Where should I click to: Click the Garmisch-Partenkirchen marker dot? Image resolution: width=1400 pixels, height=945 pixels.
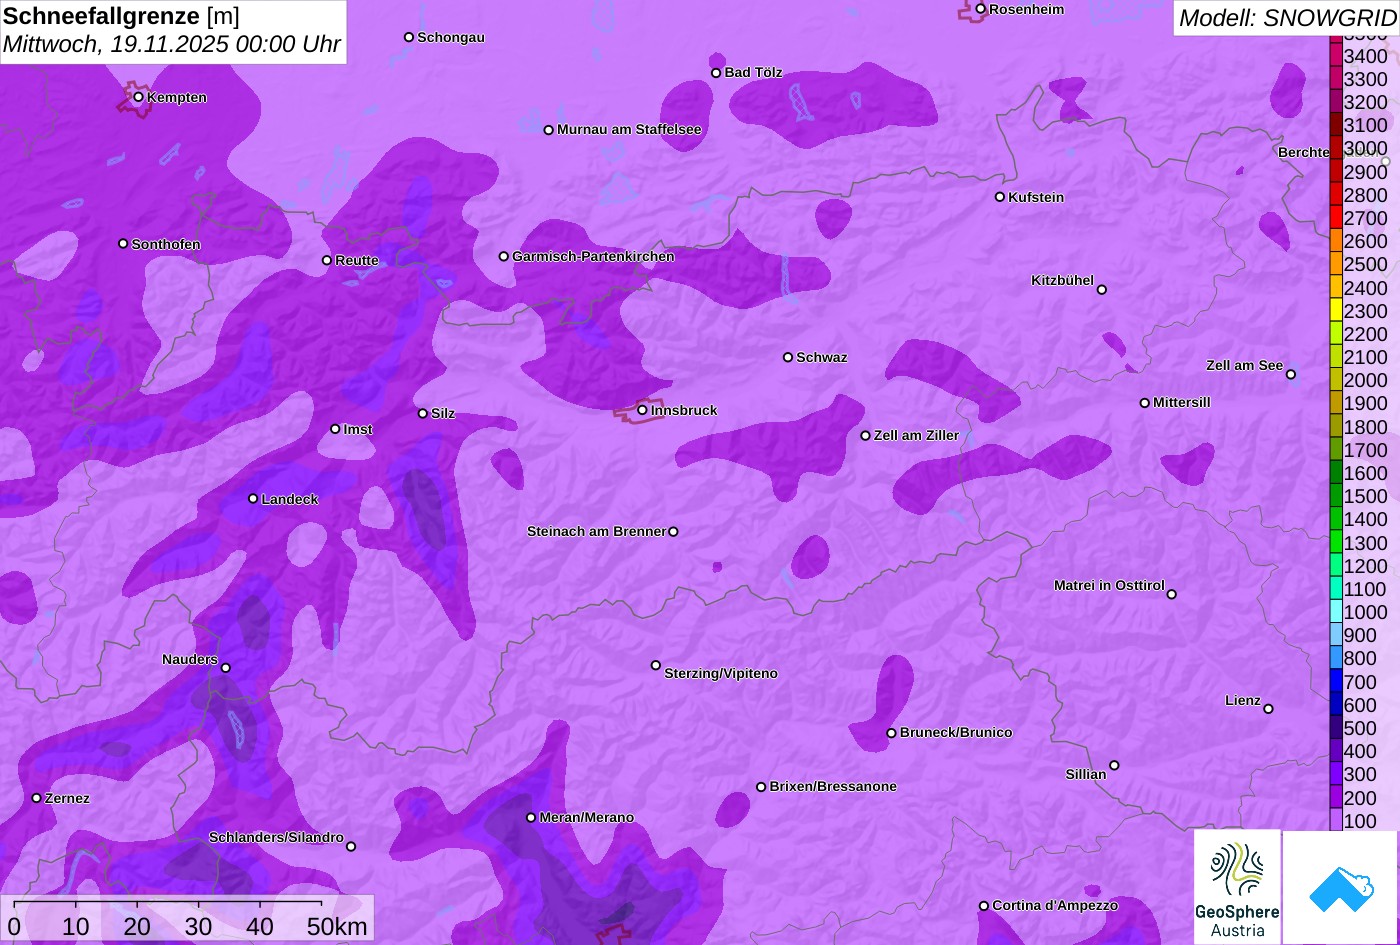point(504,257)
